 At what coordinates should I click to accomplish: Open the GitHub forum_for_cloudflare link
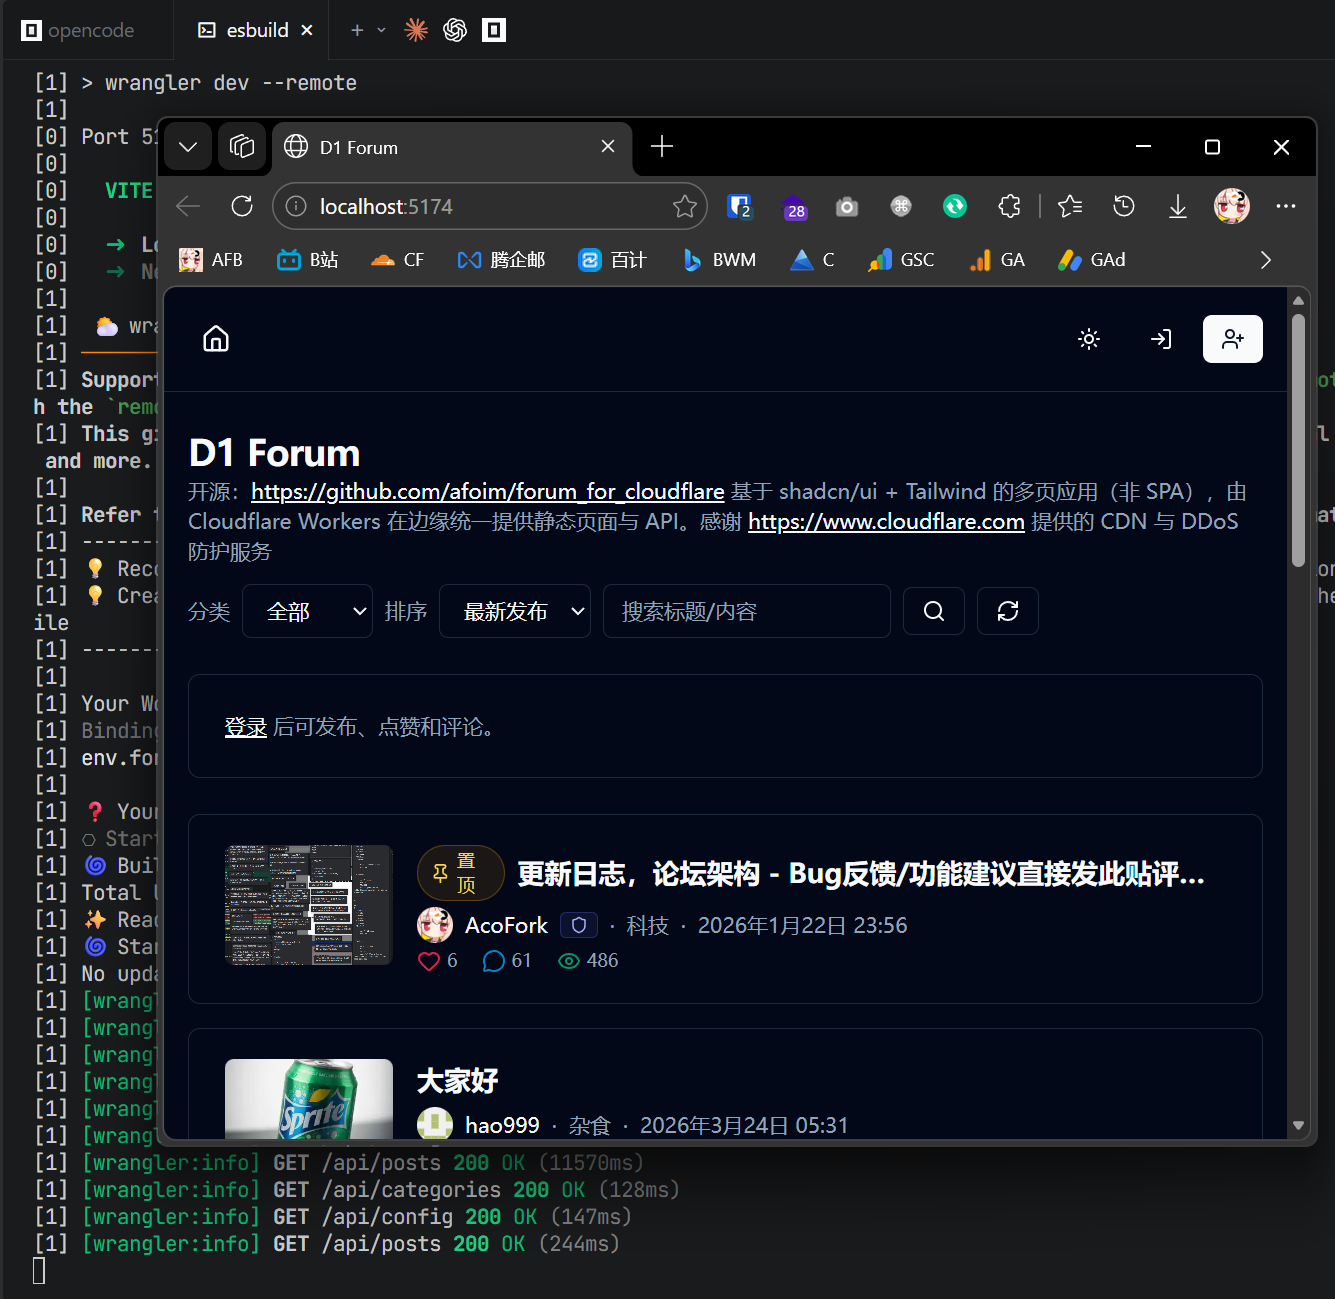coord(487,492)
